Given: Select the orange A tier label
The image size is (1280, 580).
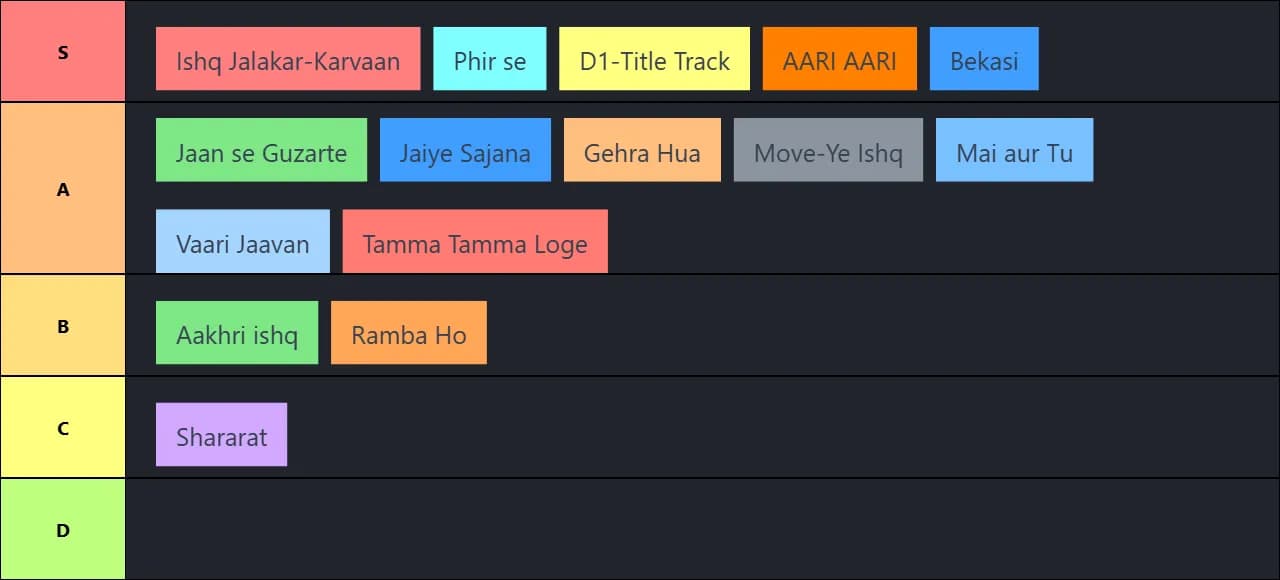Looking at the screenshot, I should (x=63, y=188).
